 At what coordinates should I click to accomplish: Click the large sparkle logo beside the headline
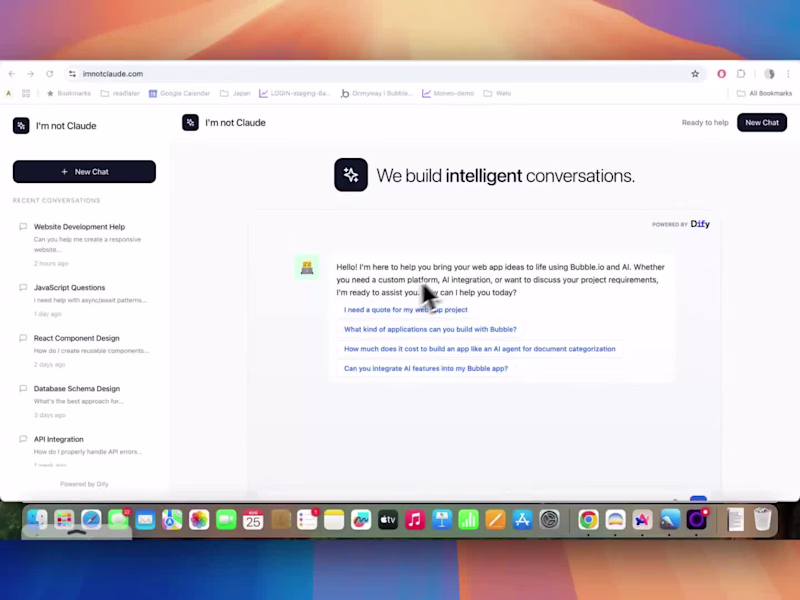point(351,175)
